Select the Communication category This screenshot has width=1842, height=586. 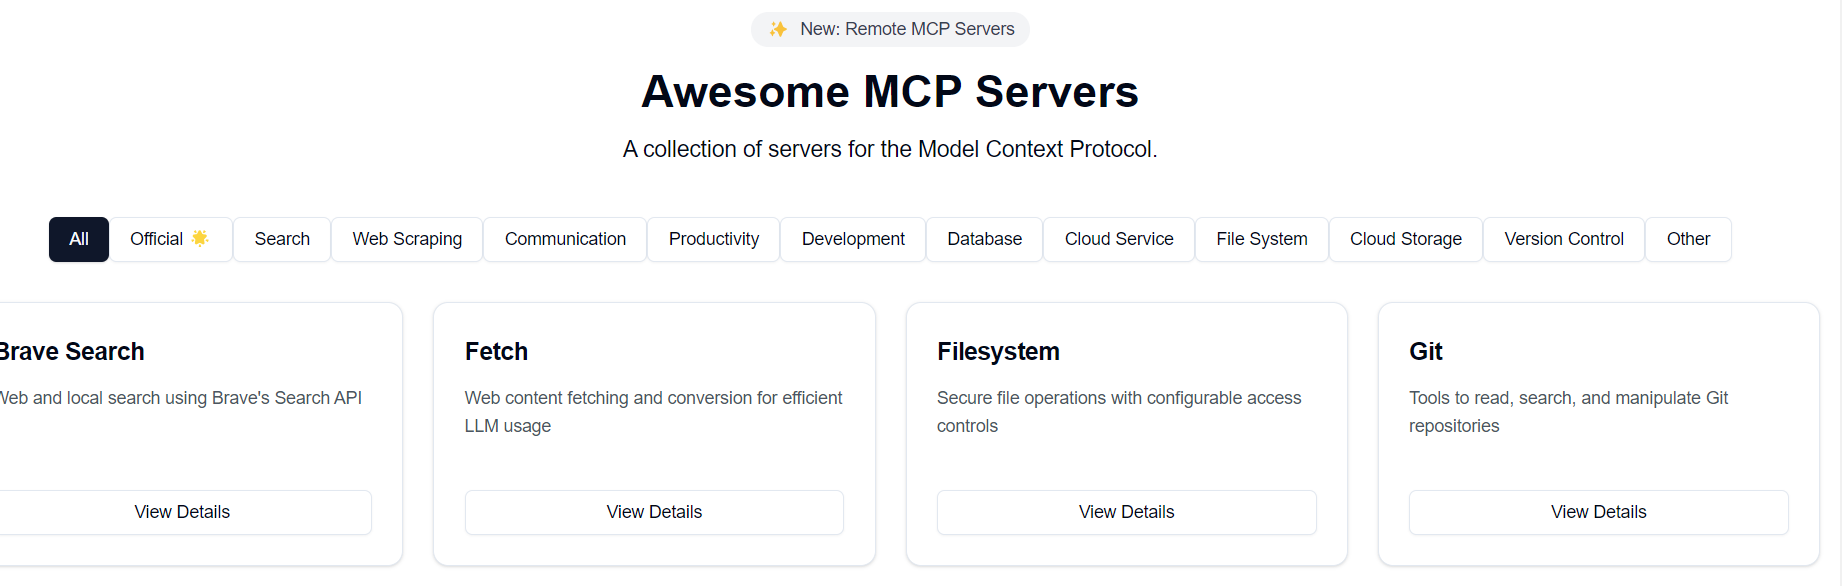coord(565,239)
